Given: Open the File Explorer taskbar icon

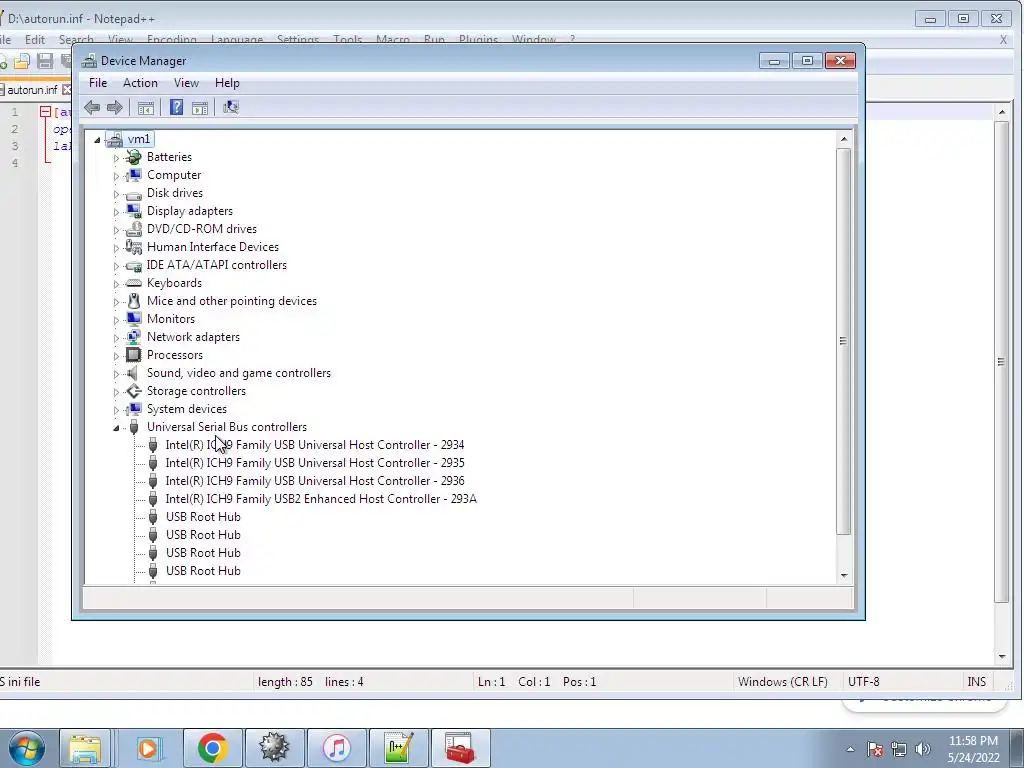Looking at the screenshot, I should pyautogui.click(x=86, y=748).
